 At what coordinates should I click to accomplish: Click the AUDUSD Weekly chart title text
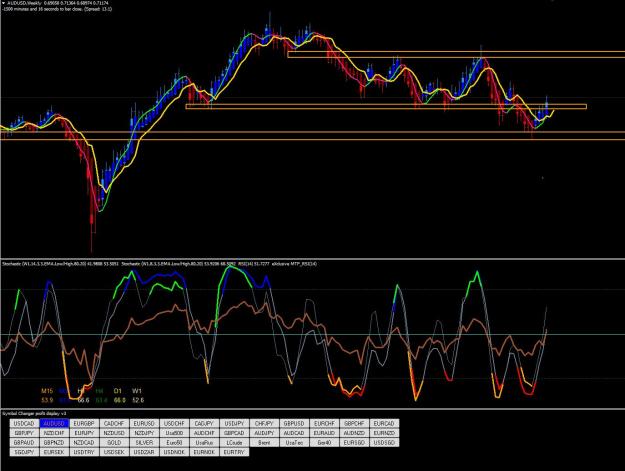(25, 3)
